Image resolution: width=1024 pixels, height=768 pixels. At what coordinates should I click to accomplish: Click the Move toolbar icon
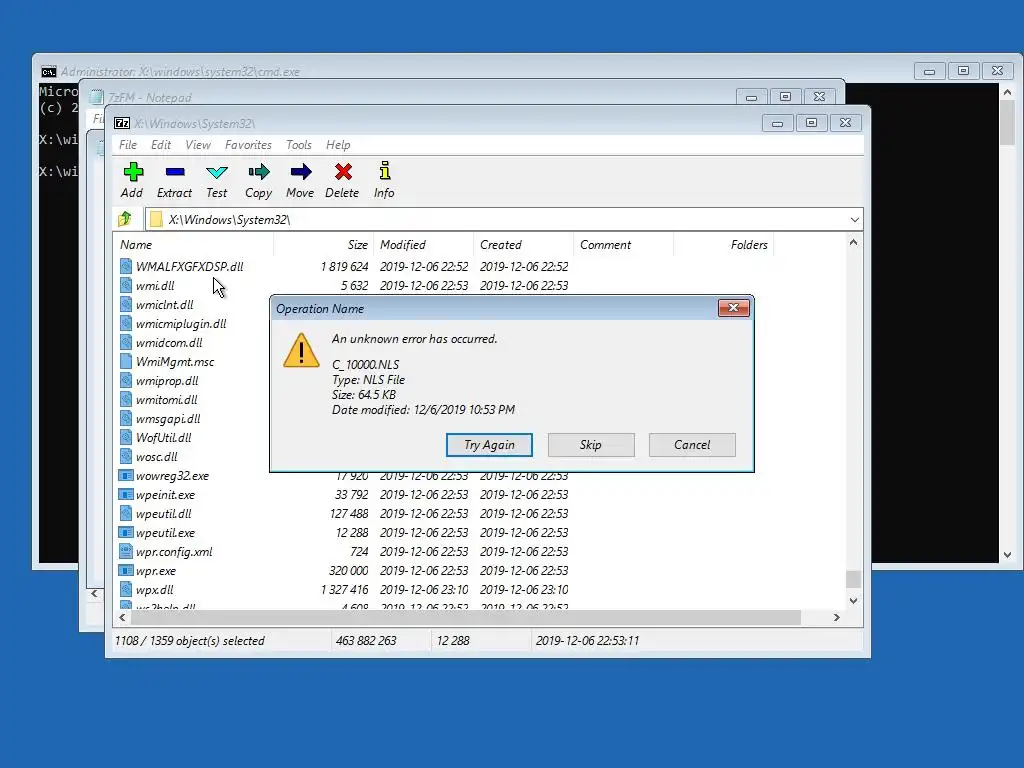coord(300,172)
